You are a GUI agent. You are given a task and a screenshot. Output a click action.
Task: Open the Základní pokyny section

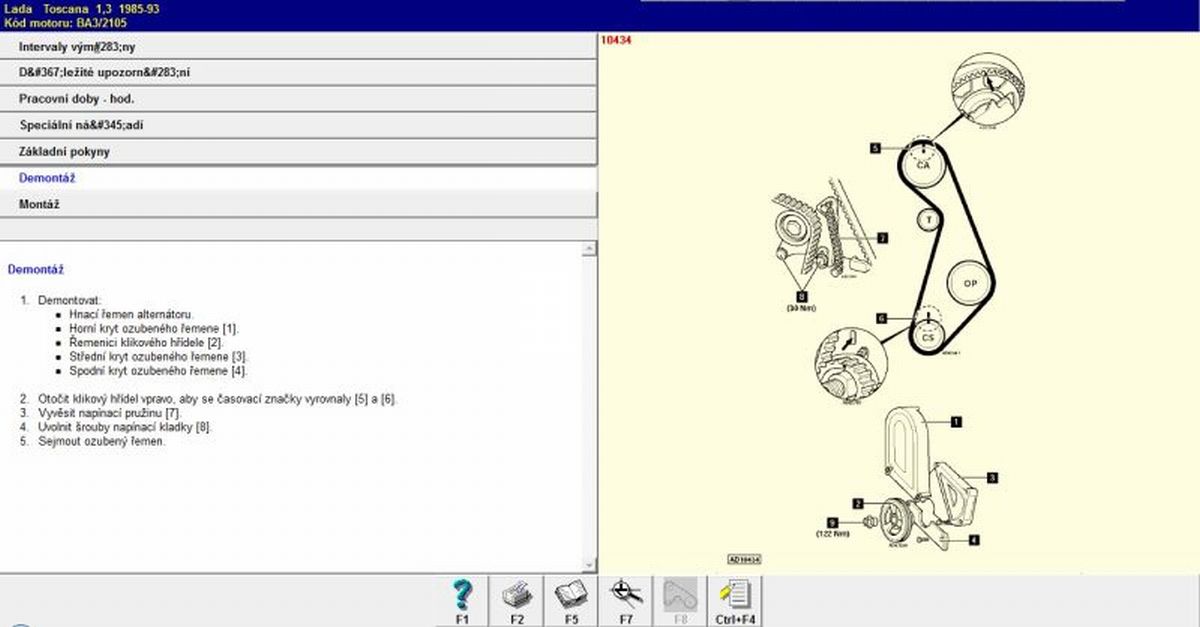tap(298, 152)
